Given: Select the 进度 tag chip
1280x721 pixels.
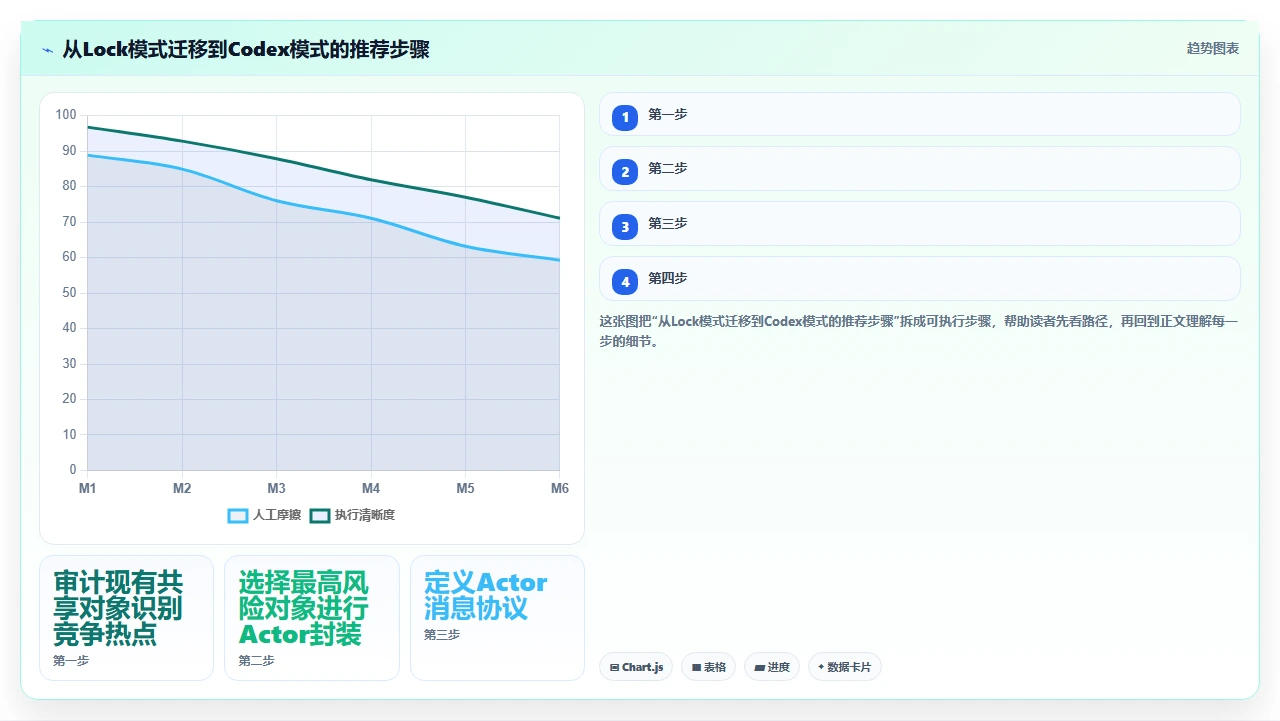Looking at the screenshot, I should 771,667.
